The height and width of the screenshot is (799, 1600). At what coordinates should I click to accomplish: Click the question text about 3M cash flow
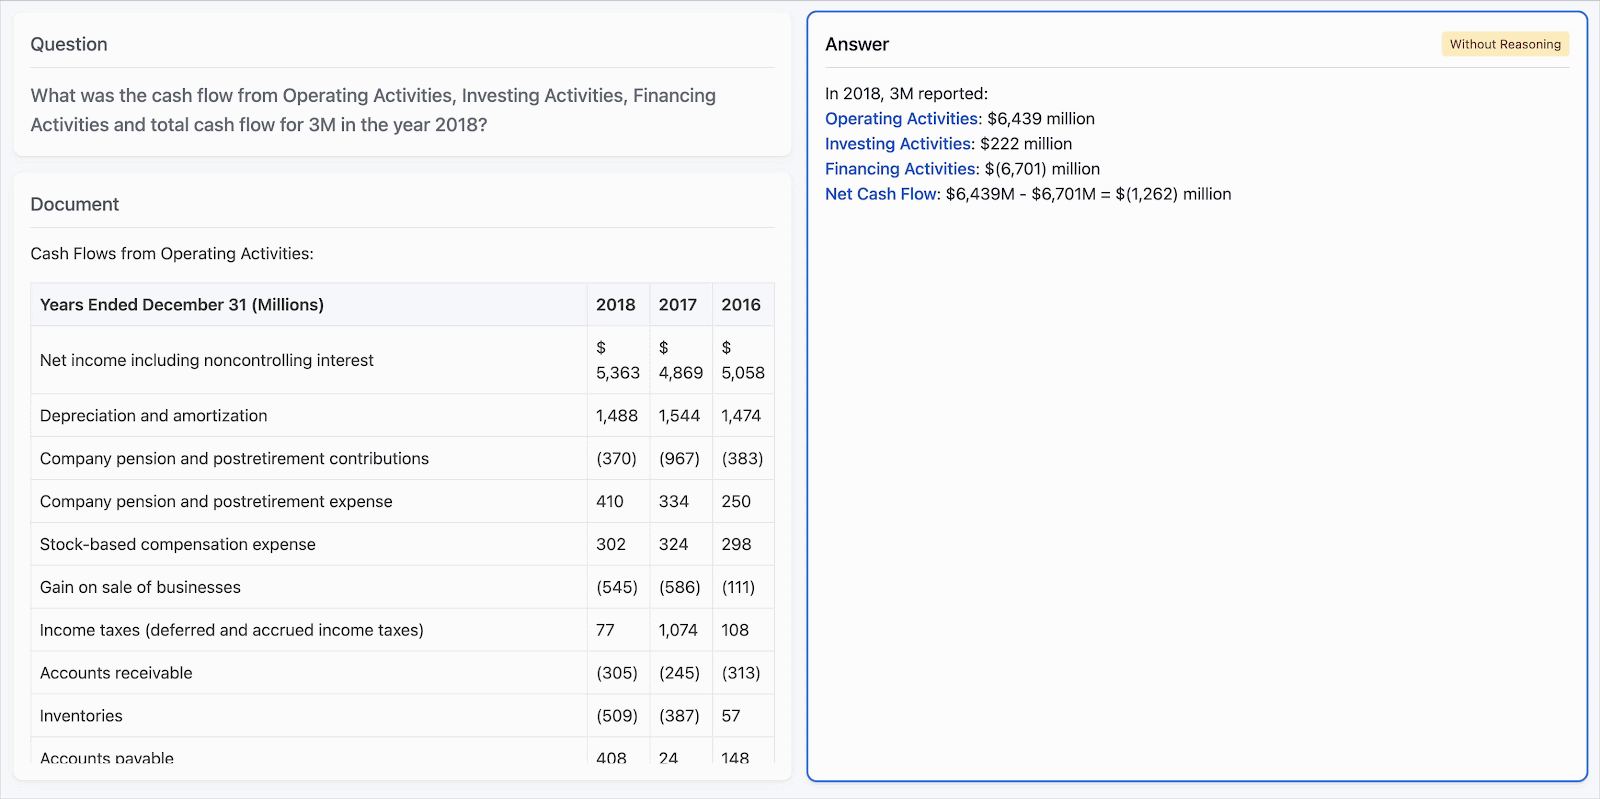pos(373,110)
